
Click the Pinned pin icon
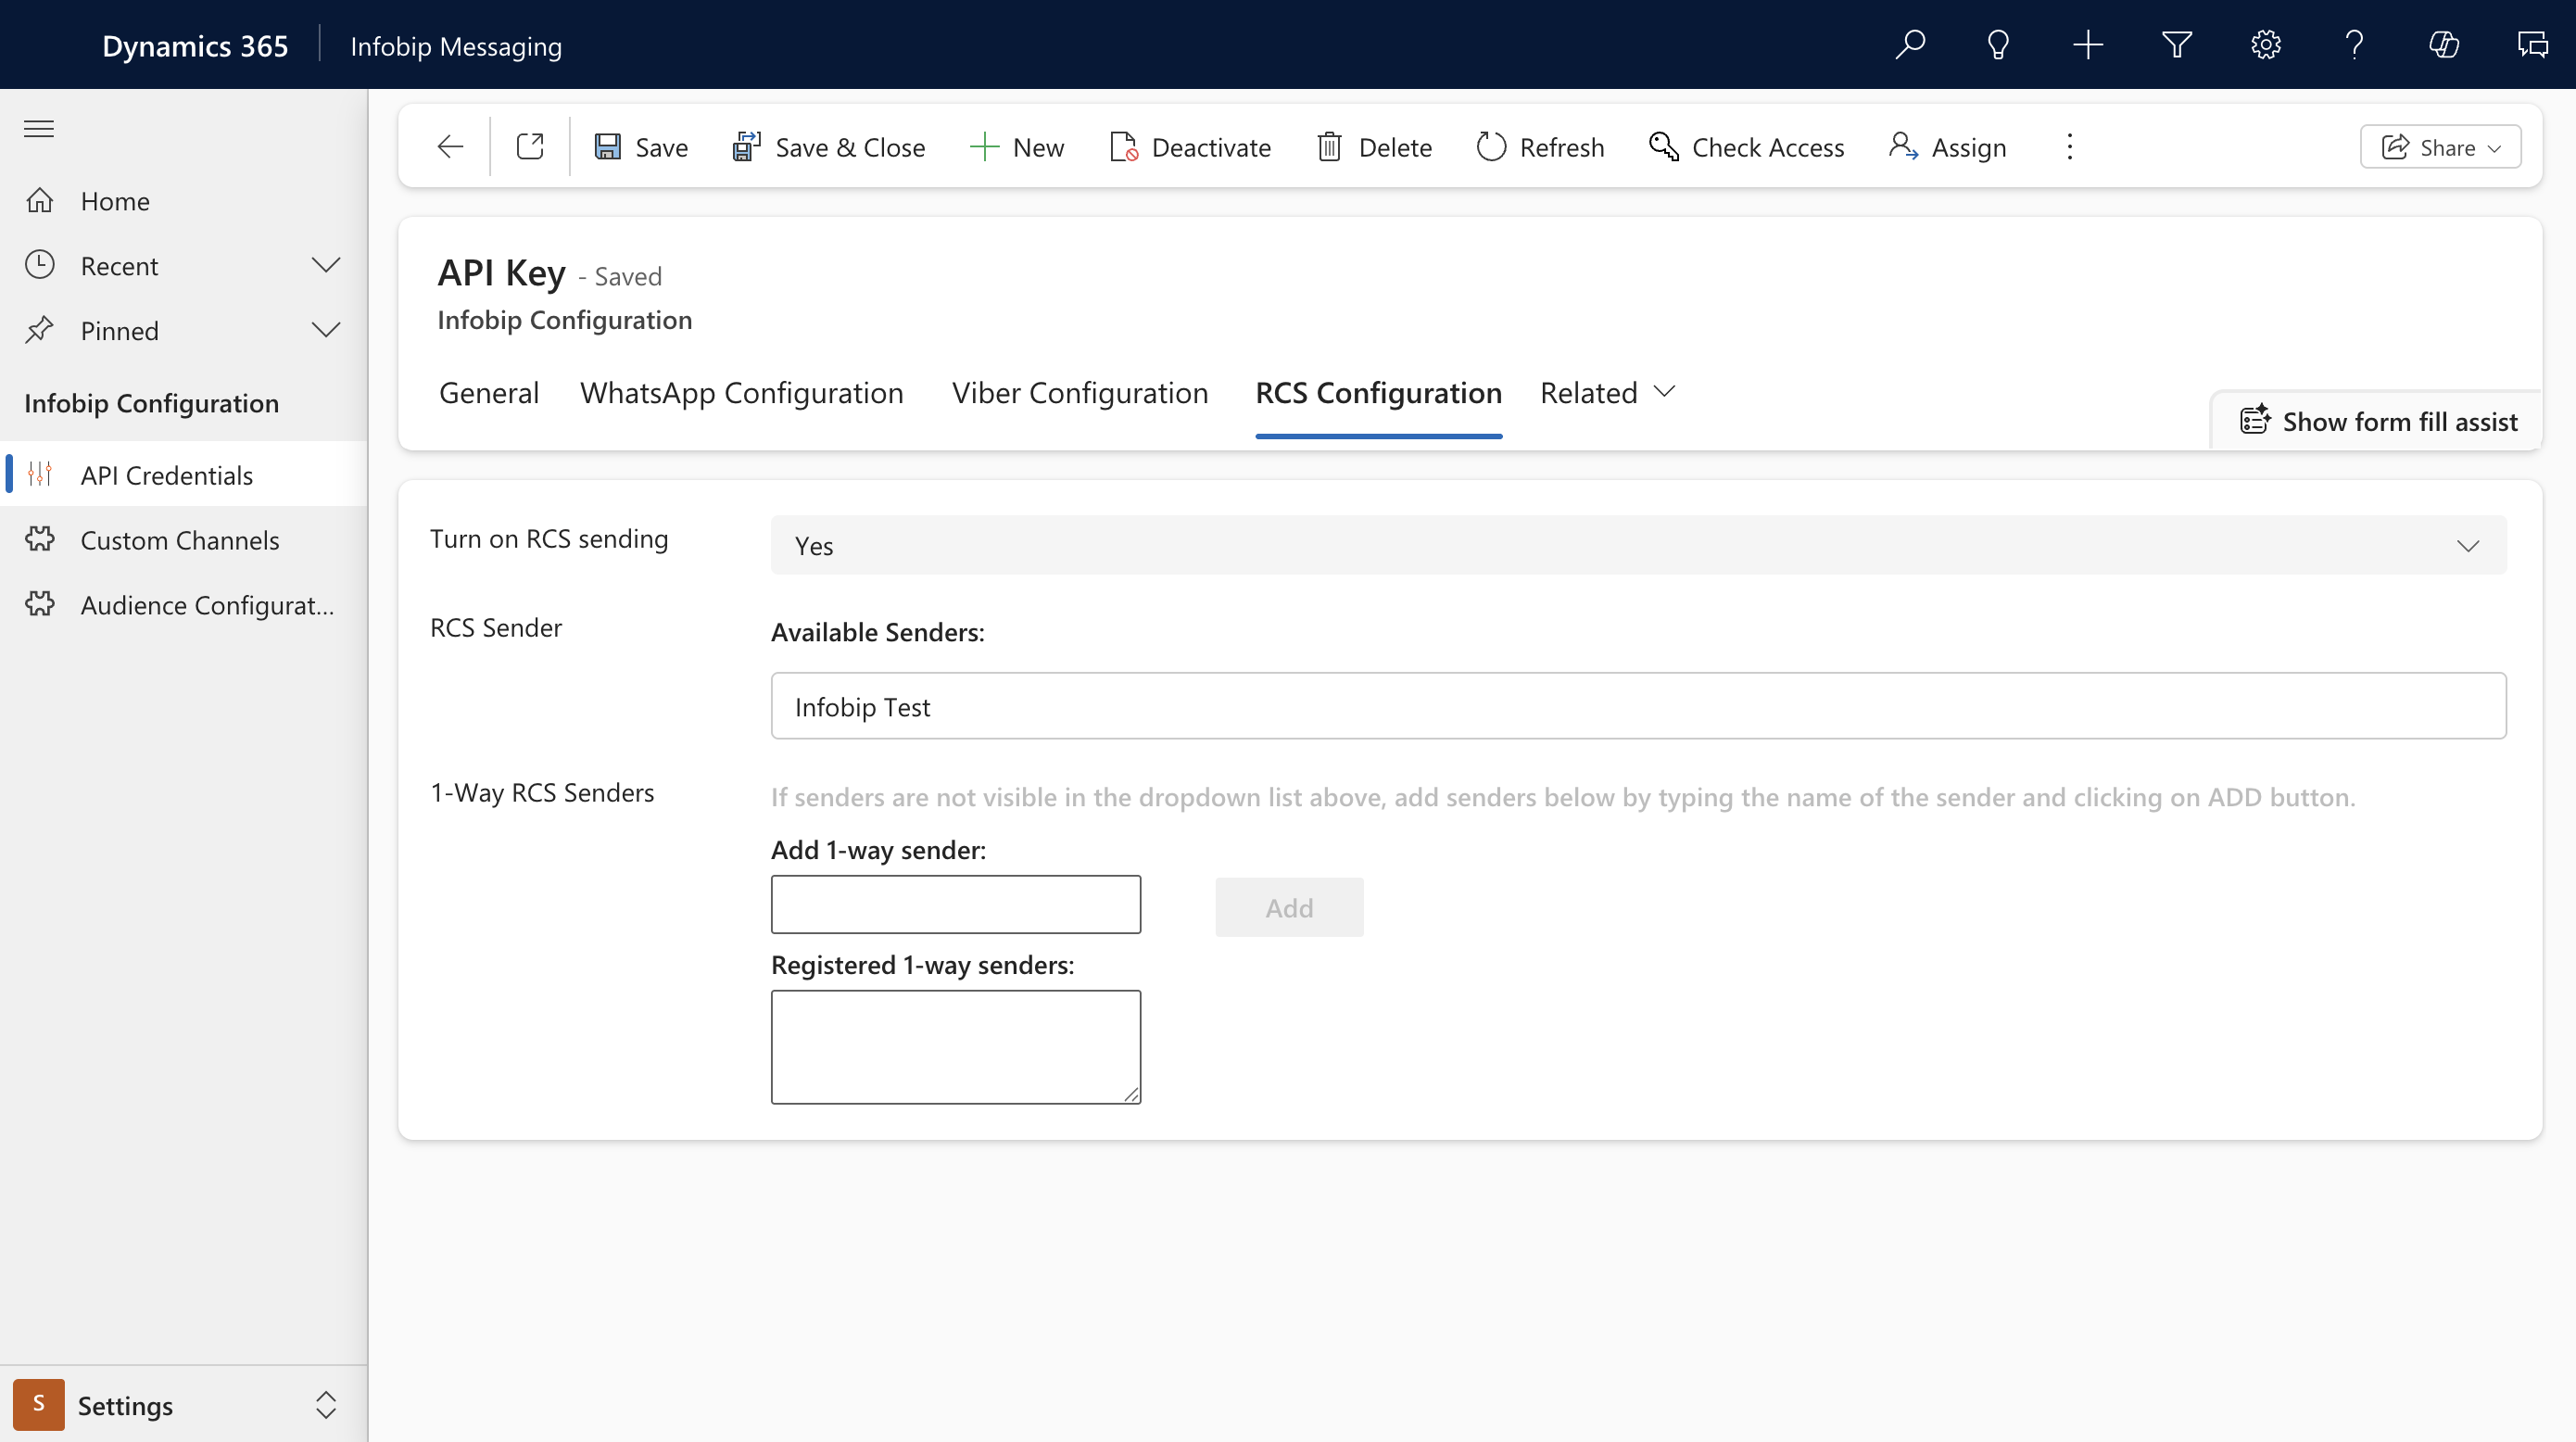39,330
